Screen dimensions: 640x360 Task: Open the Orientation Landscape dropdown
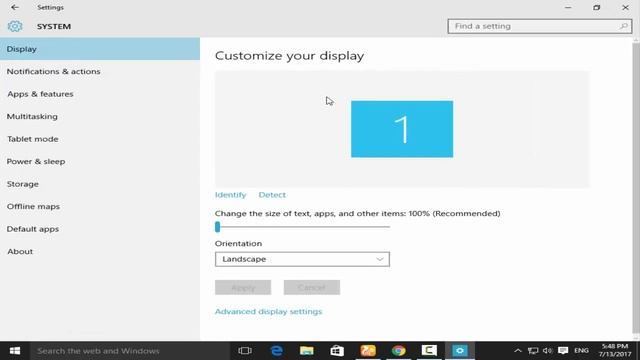pos(302,259)
